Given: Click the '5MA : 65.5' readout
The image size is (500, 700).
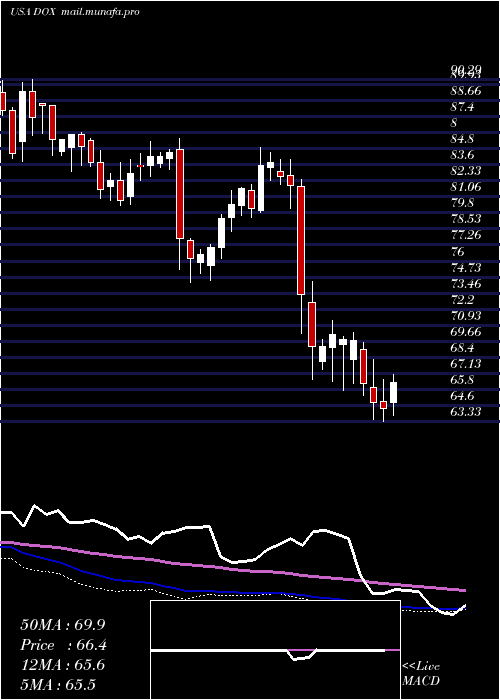Looking at the screenshot, I should click(58, 685).
